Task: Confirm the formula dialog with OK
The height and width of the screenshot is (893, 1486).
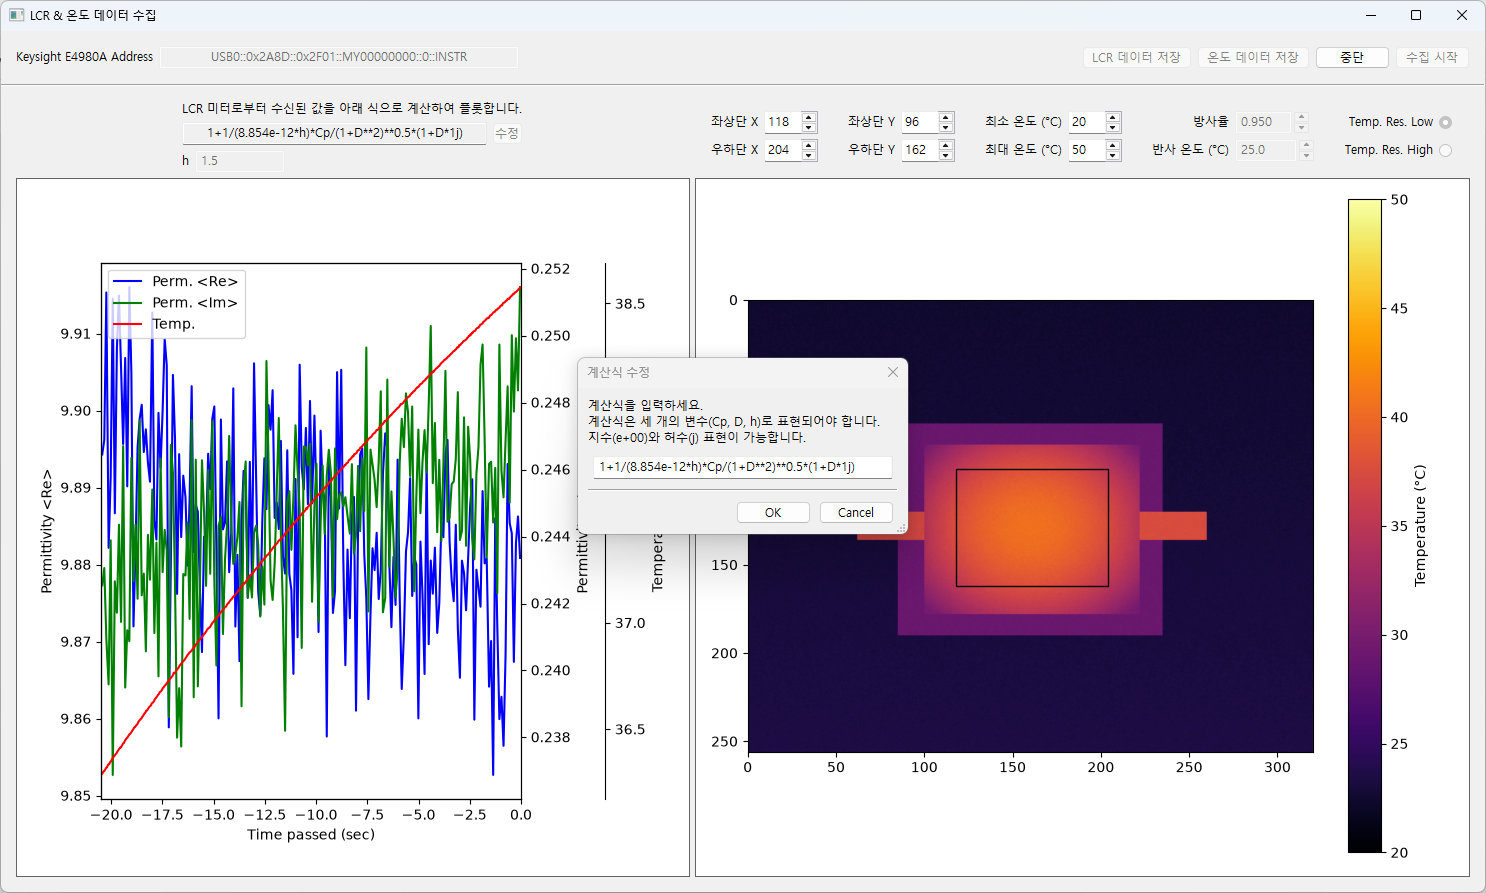Action: click(773, 512)
